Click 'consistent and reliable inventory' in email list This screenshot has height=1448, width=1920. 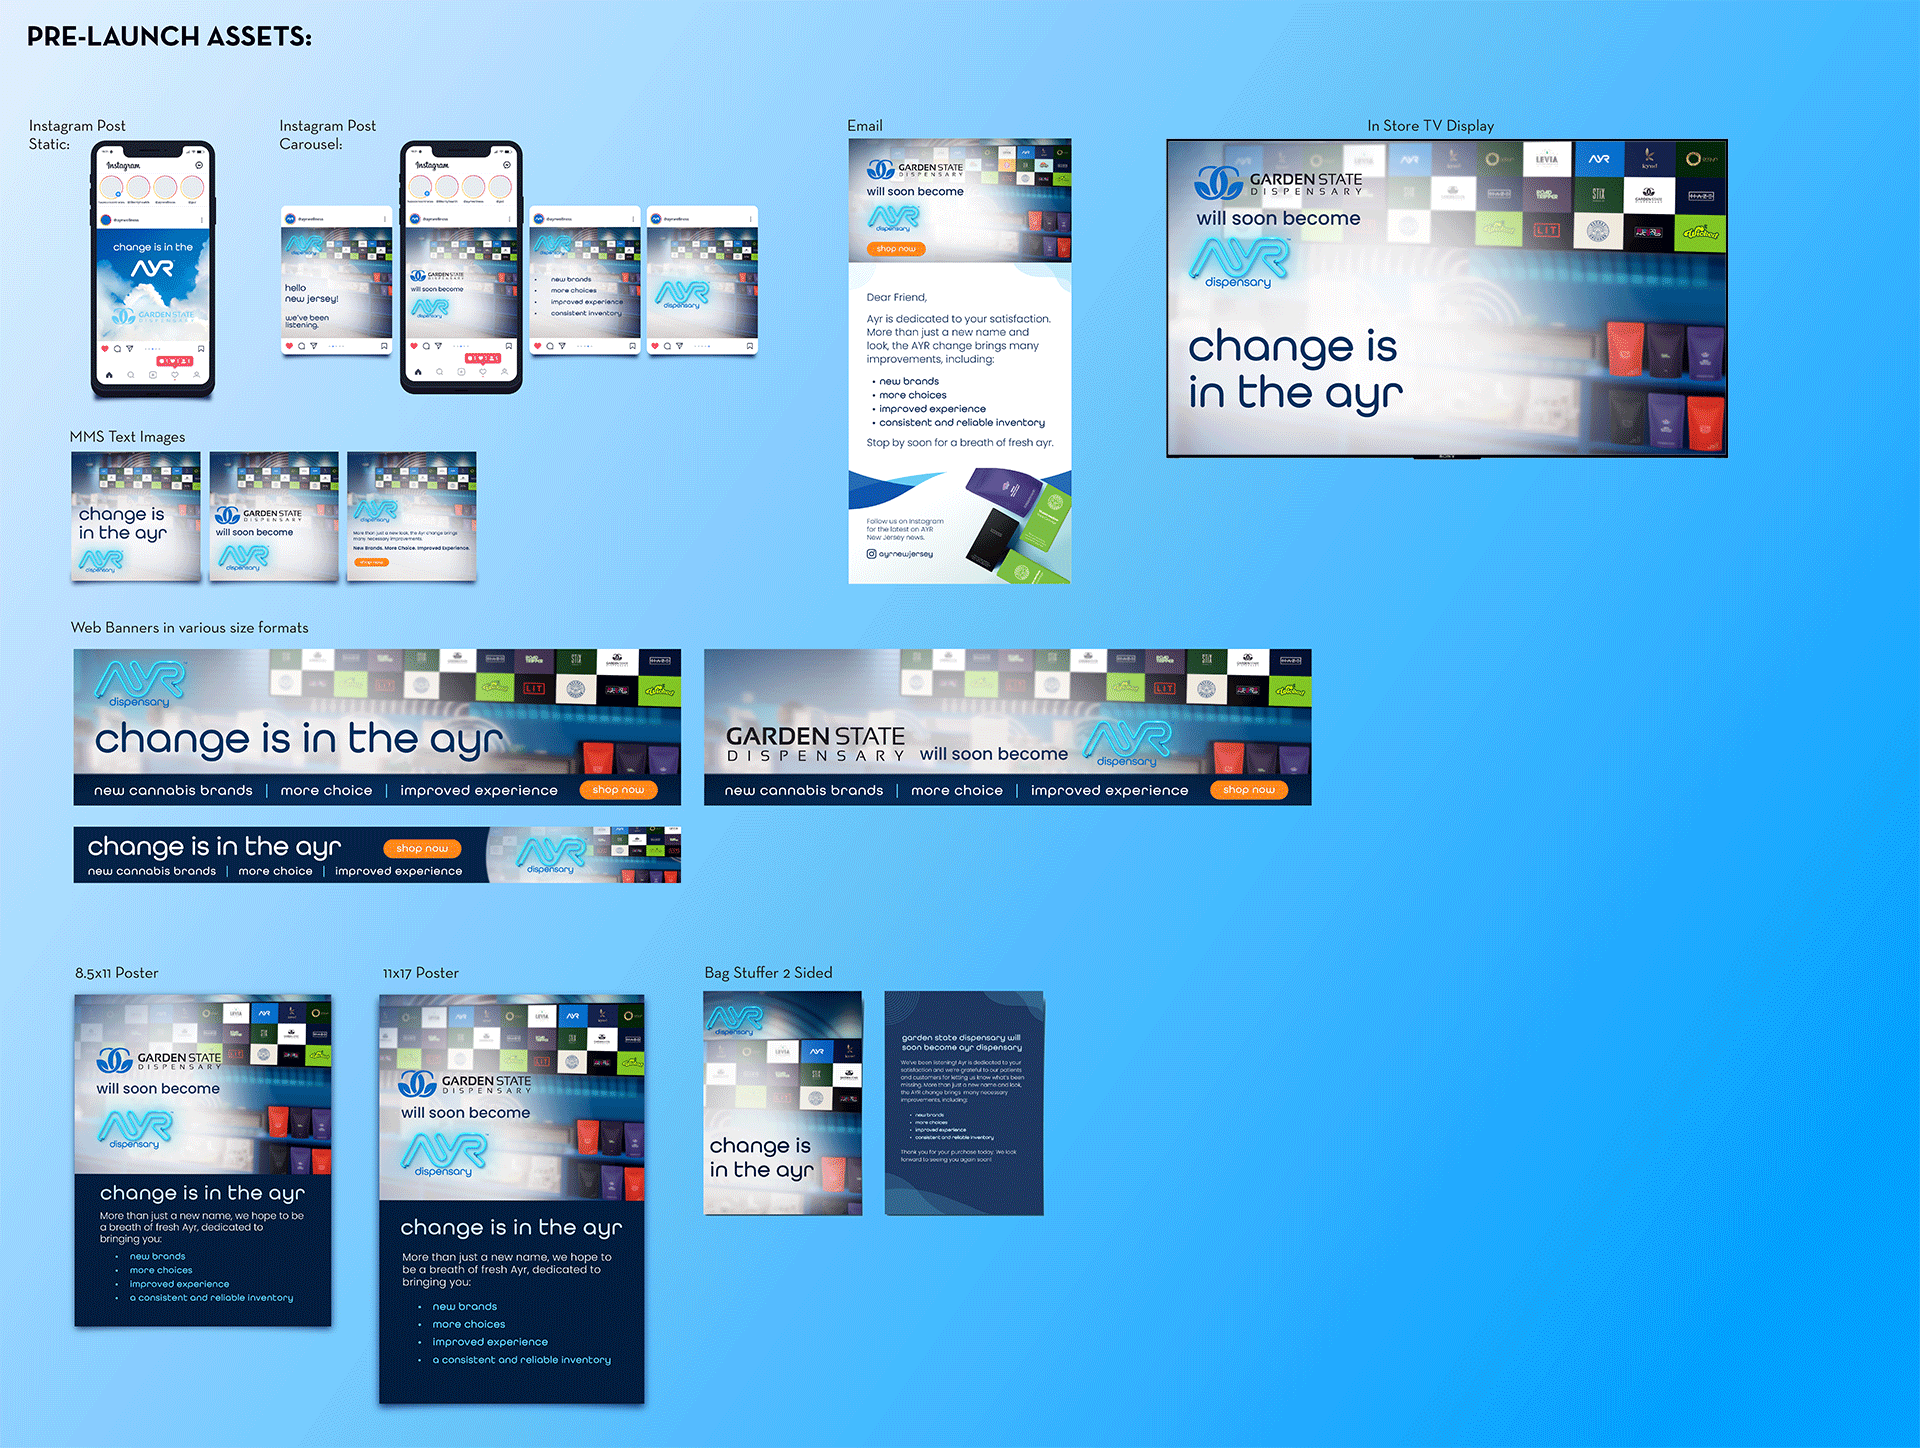click(x=962, y=422)
